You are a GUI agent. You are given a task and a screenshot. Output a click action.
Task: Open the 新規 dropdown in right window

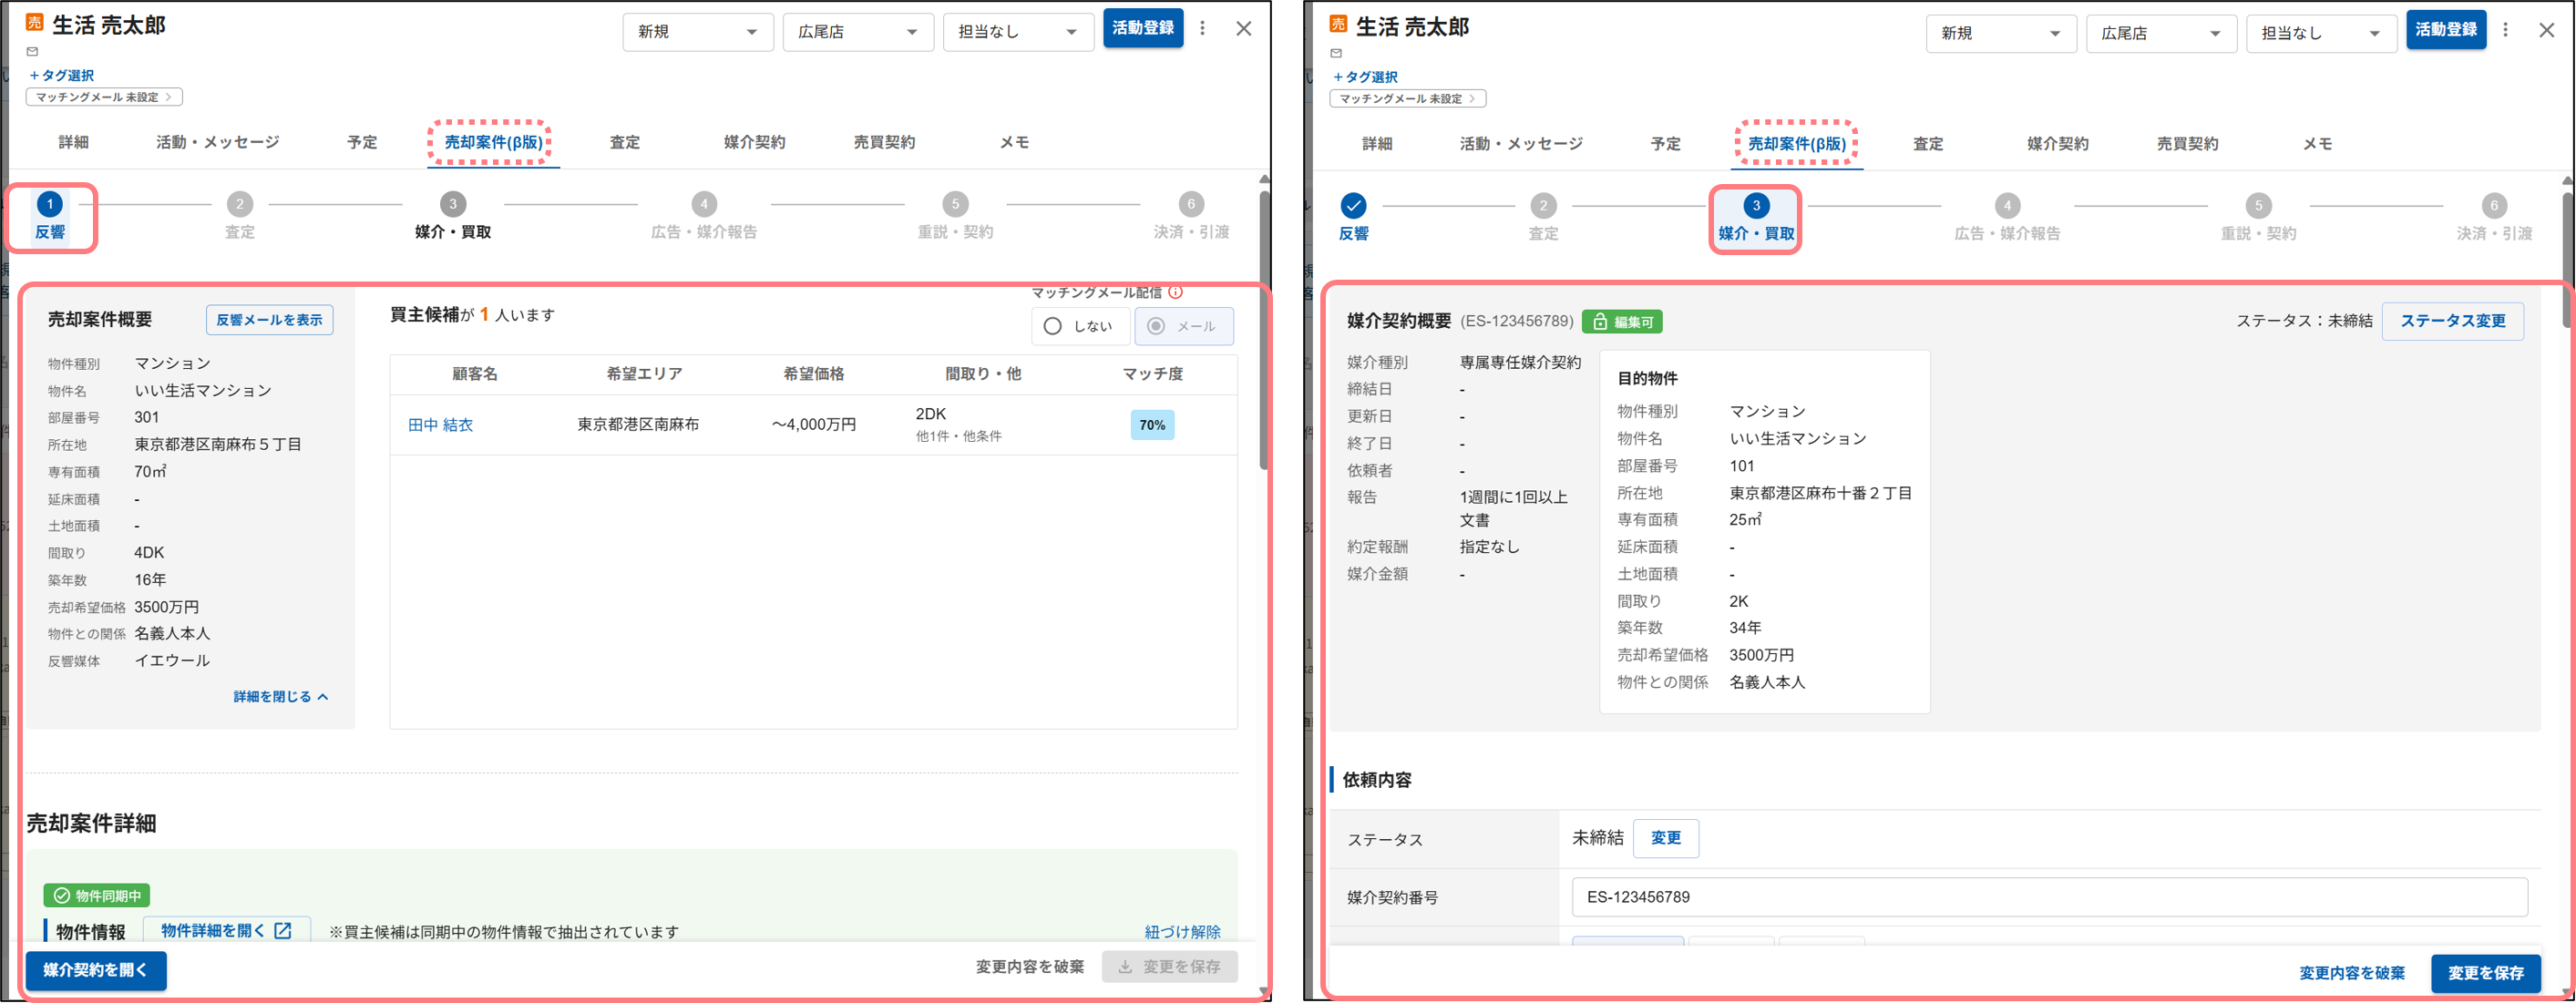tap(2001, 34)
